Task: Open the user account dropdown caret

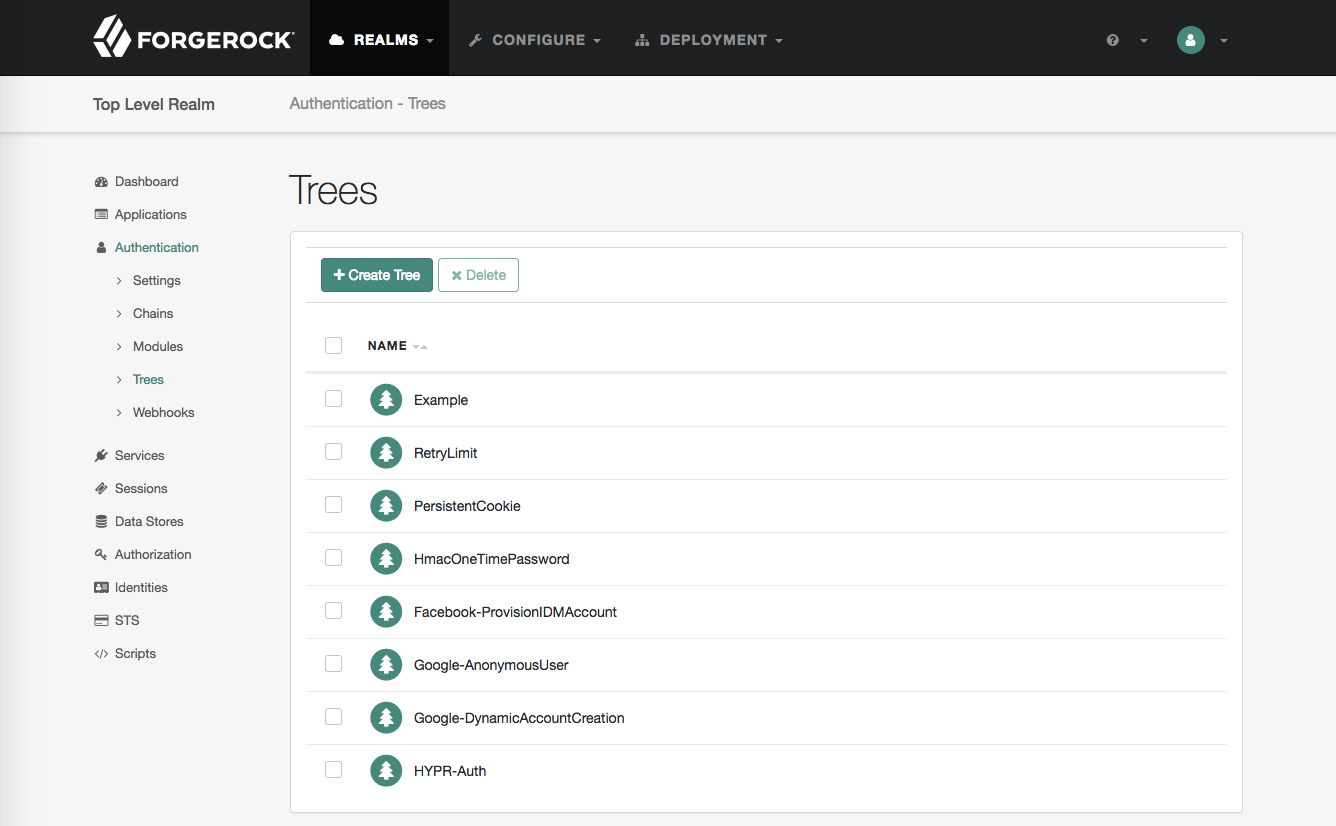Action: click(1224, 41)
